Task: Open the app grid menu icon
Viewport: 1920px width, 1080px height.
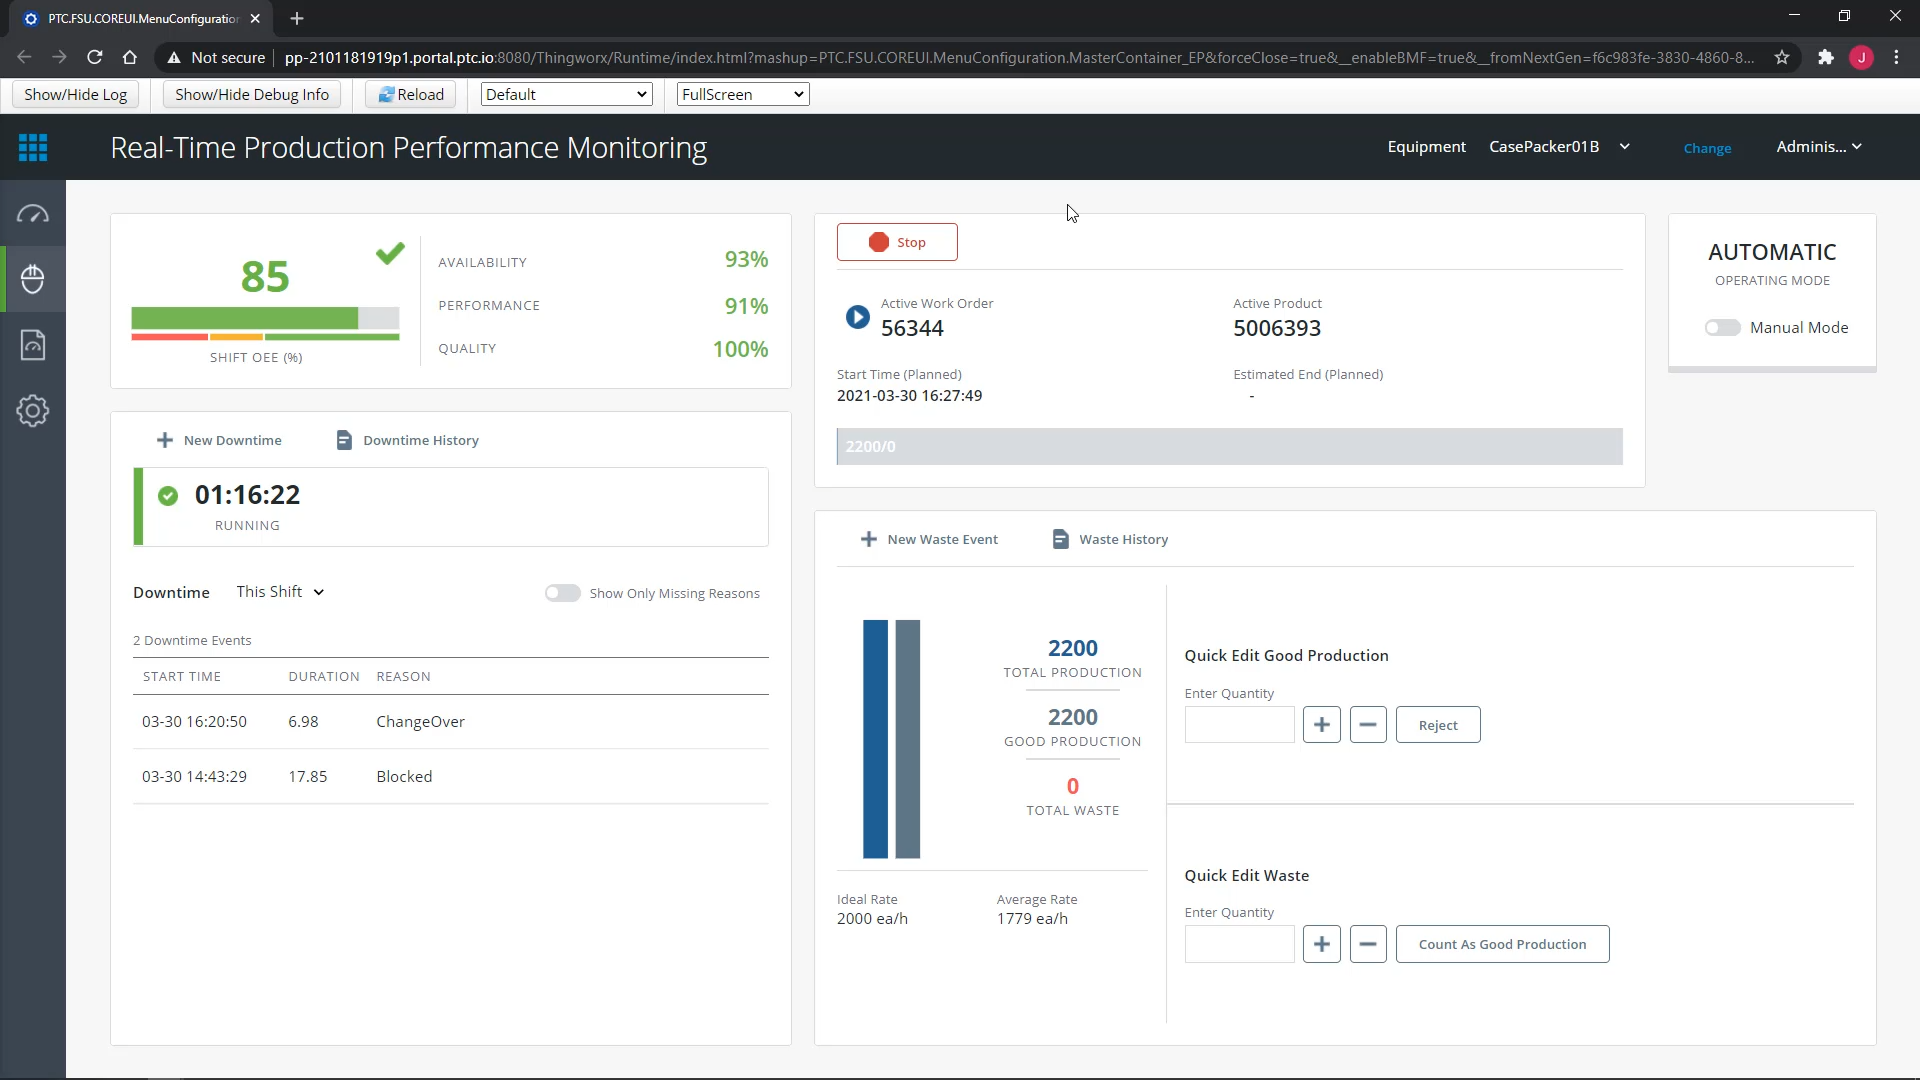Action: point(33,148)
